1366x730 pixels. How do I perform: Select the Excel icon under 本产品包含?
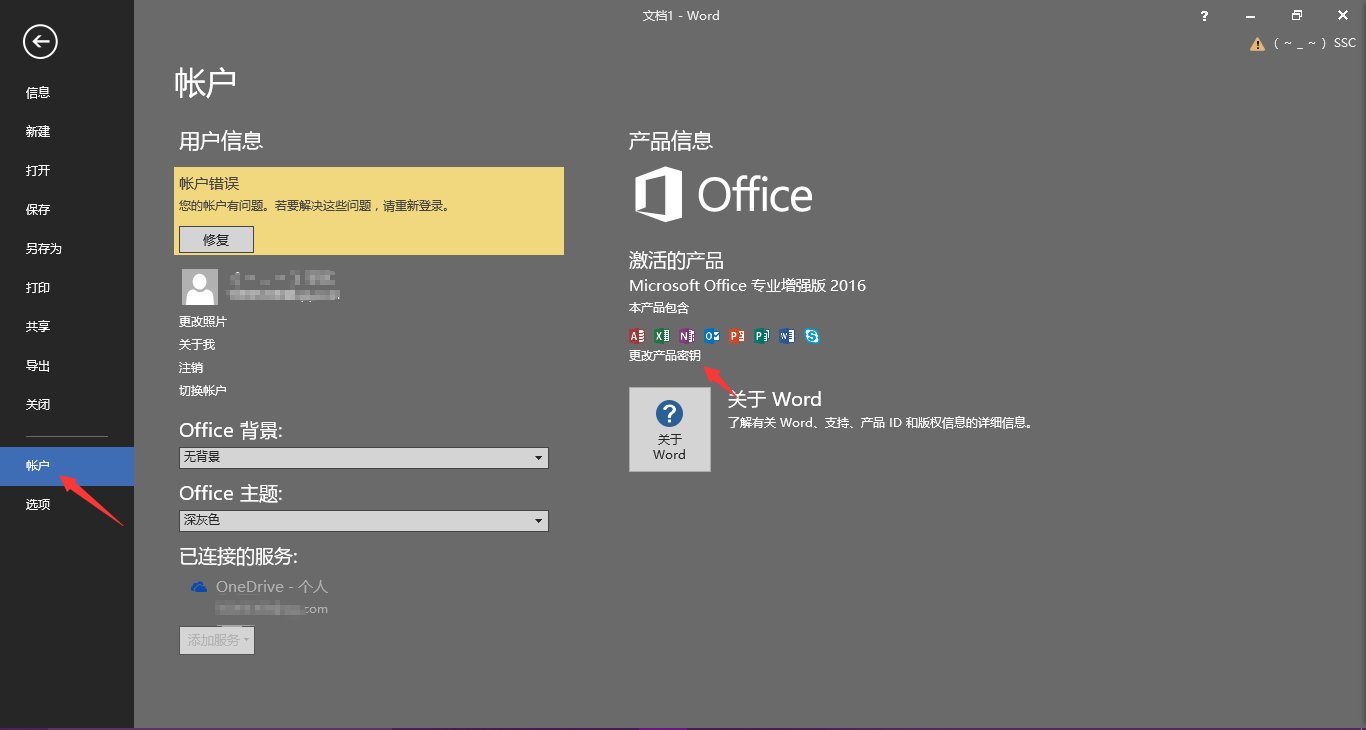coord(661,336)
